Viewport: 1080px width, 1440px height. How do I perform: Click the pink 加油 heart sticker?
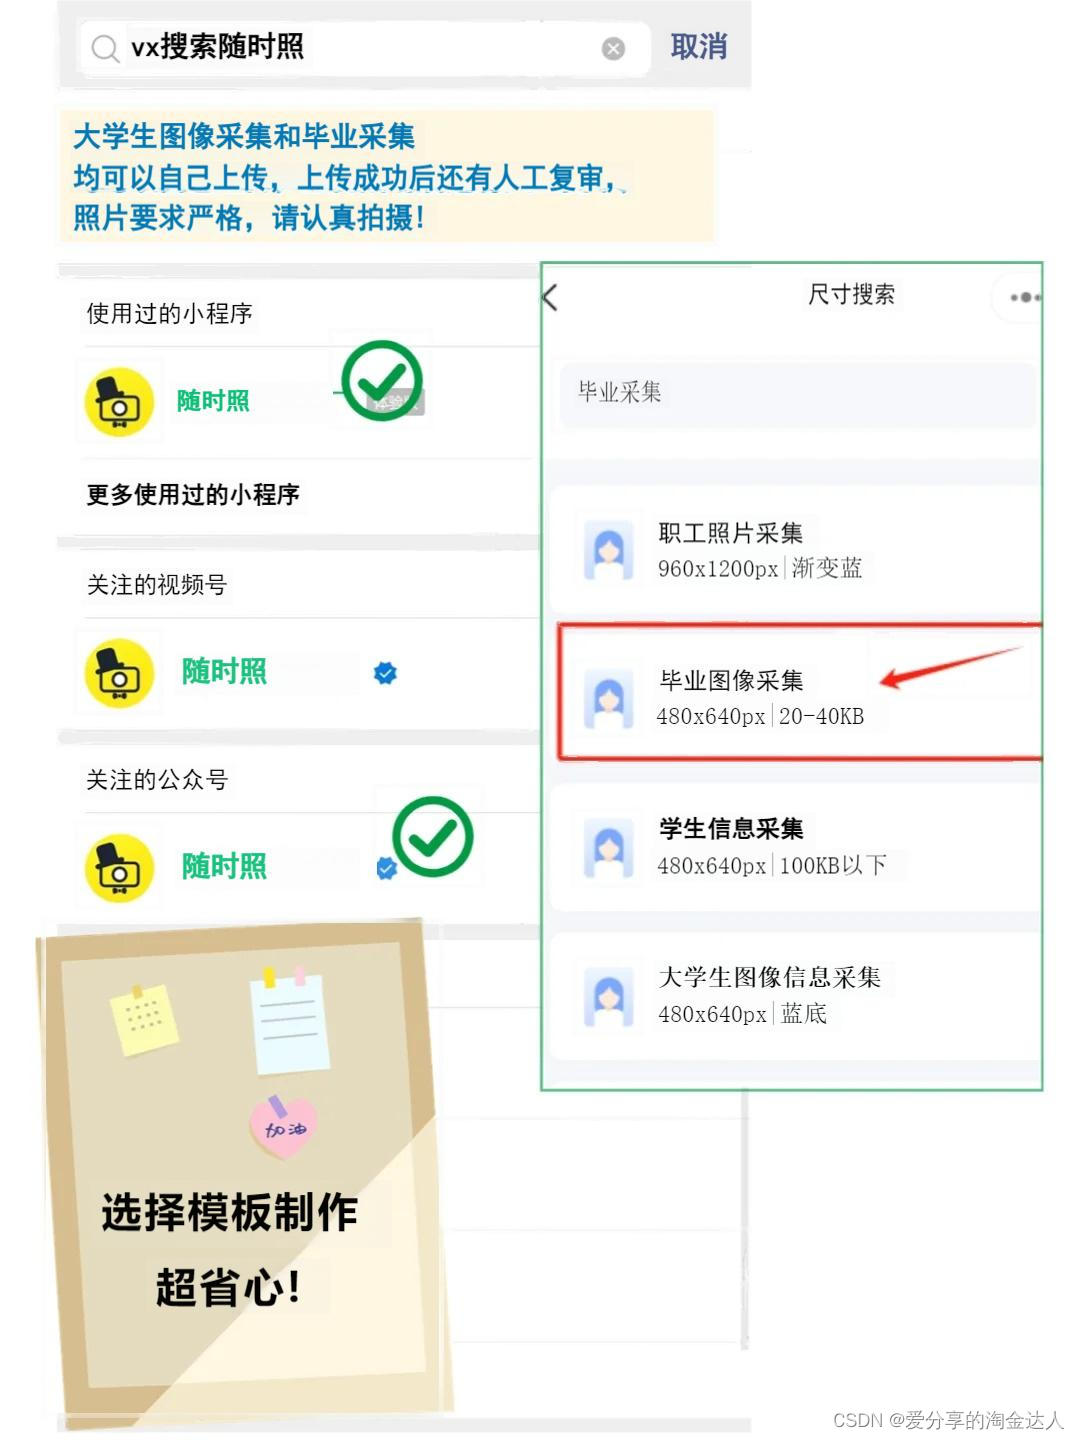pyautogui.click(x=284, y=1127)
